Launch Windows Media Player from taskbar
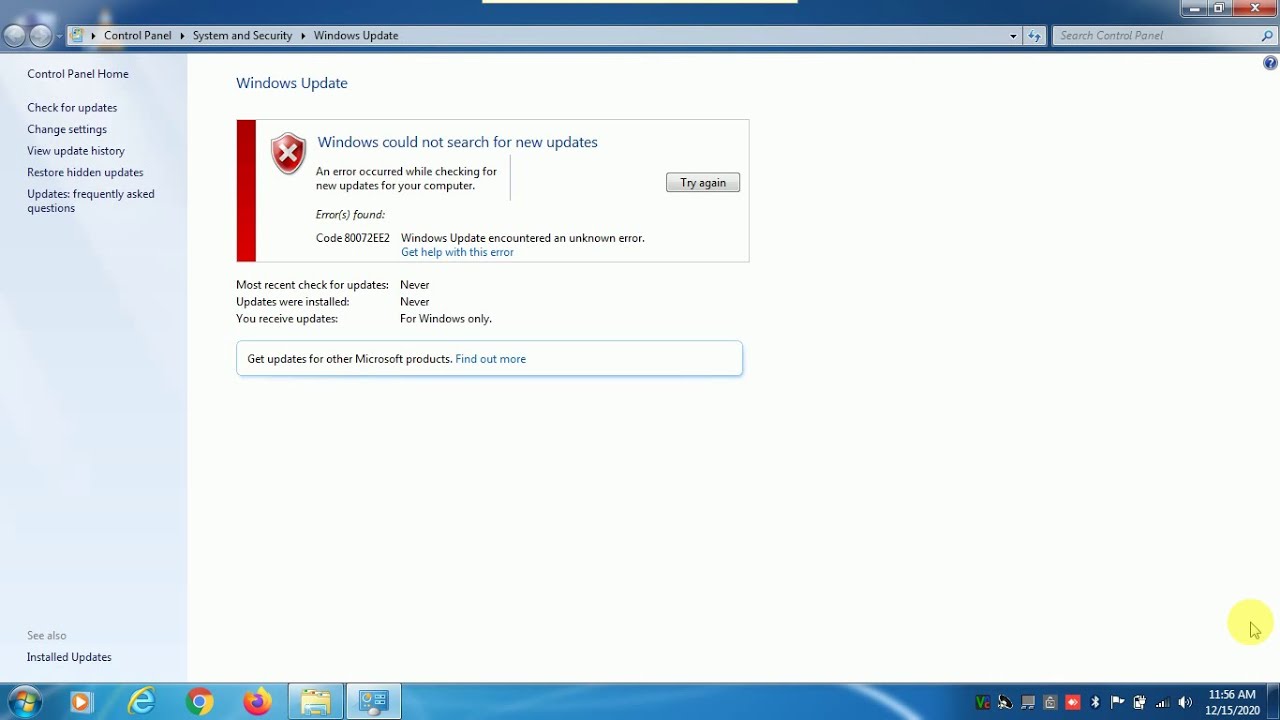The image size is (1280, 720). (80, 703)
